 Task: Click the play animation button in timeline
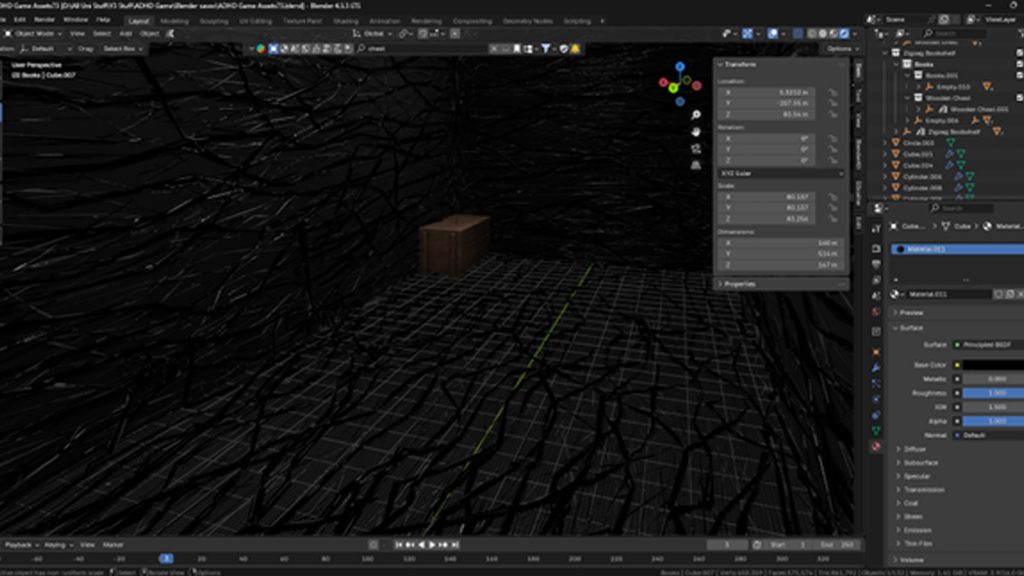[x=431, y=545]
